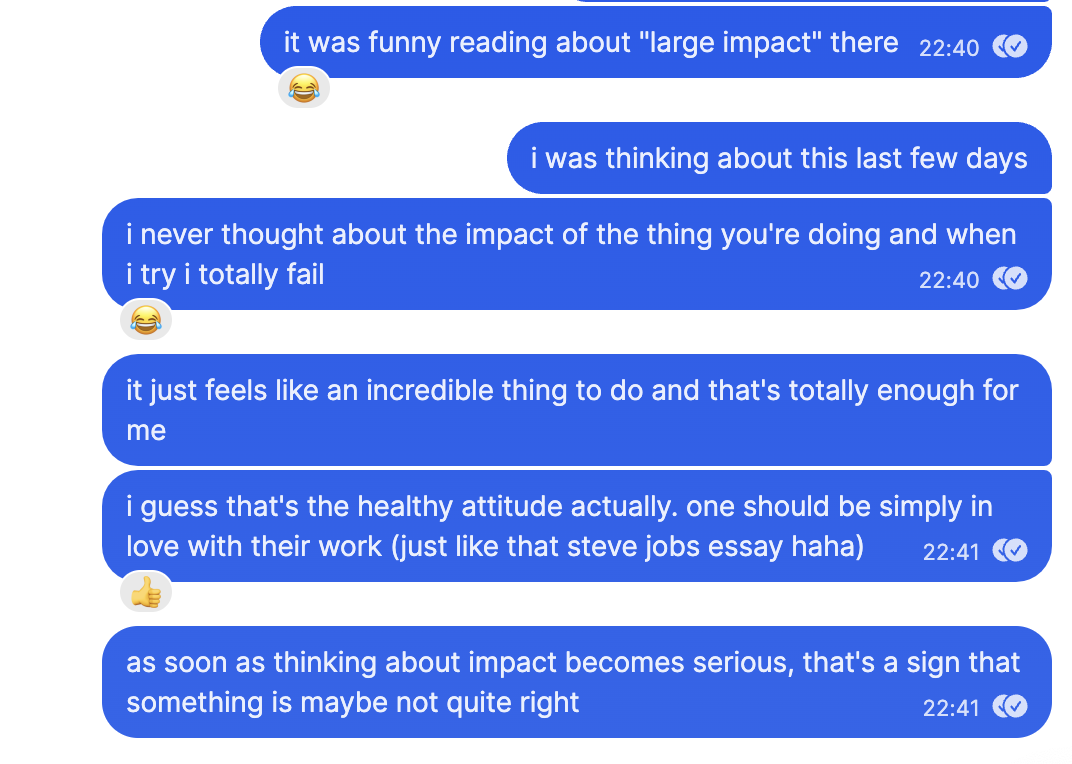Click read receipt checkmark on "large impact" message

[1010, 46]
